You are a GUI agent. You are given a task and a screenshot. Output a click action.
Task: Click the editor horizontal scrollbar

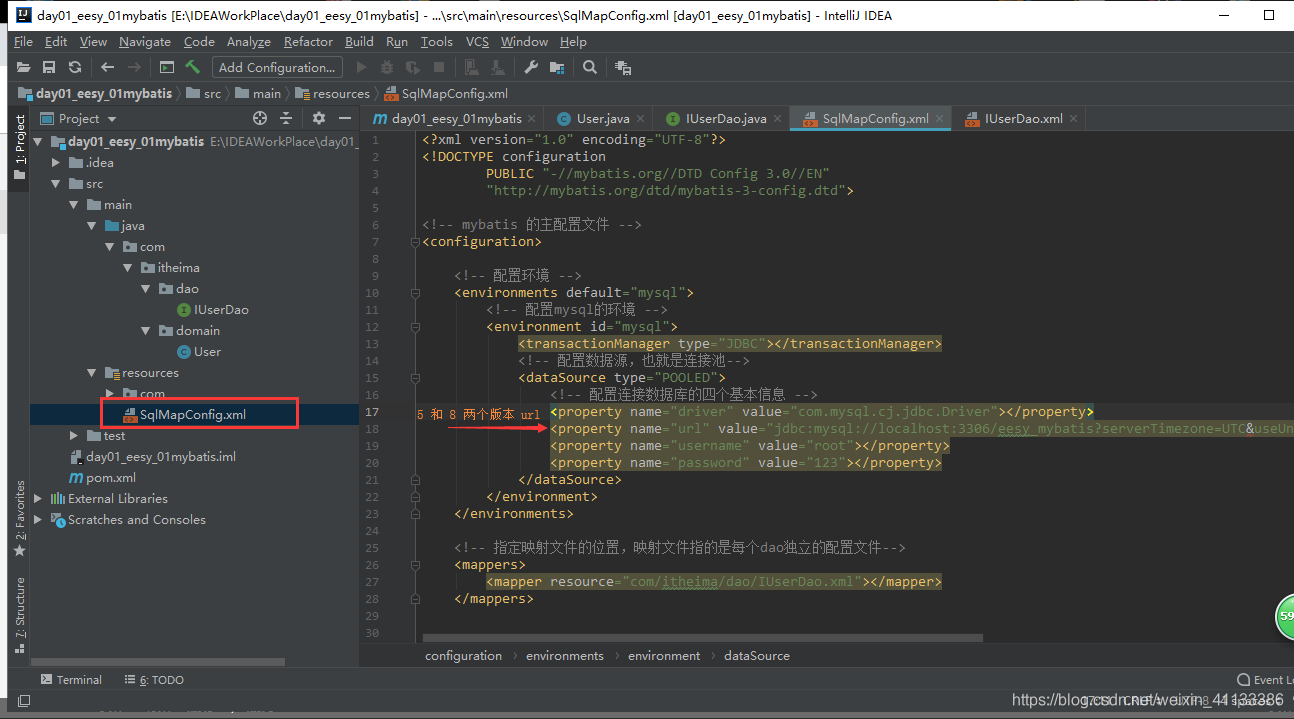(703, 638)
